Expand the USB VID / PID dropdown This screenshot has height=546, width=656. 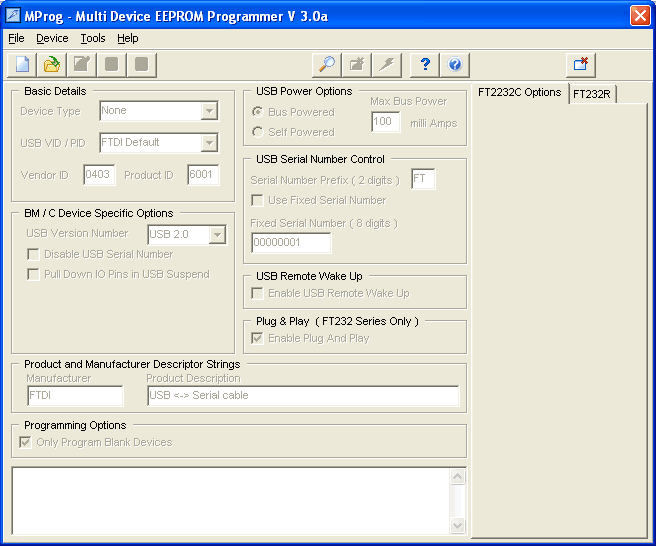coord(209,143)
